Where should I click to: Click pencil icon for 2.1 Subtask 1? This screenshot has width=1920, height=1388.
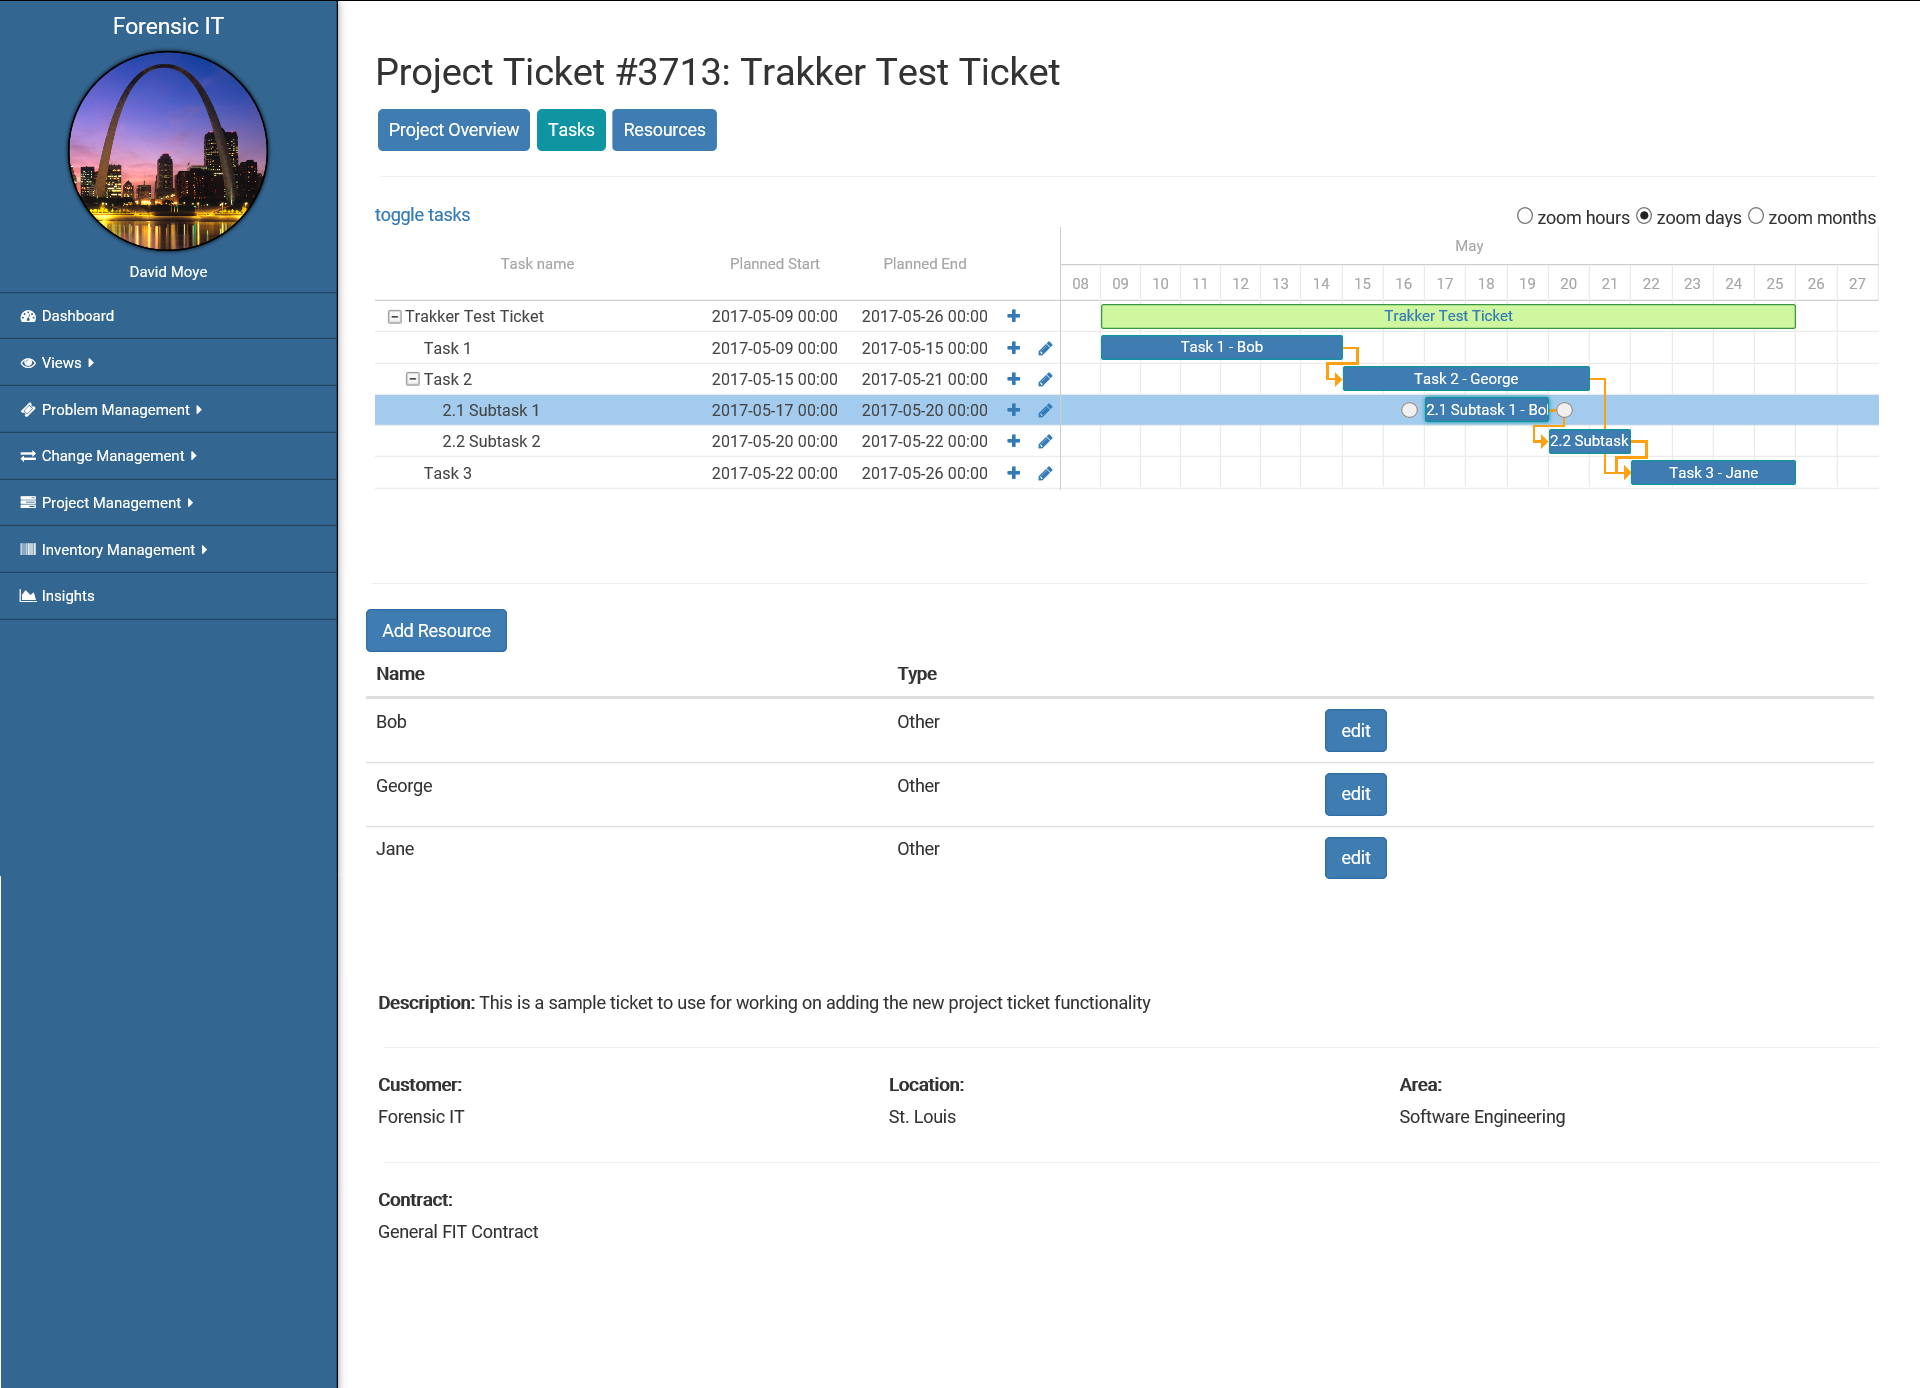click(1045, 410)
